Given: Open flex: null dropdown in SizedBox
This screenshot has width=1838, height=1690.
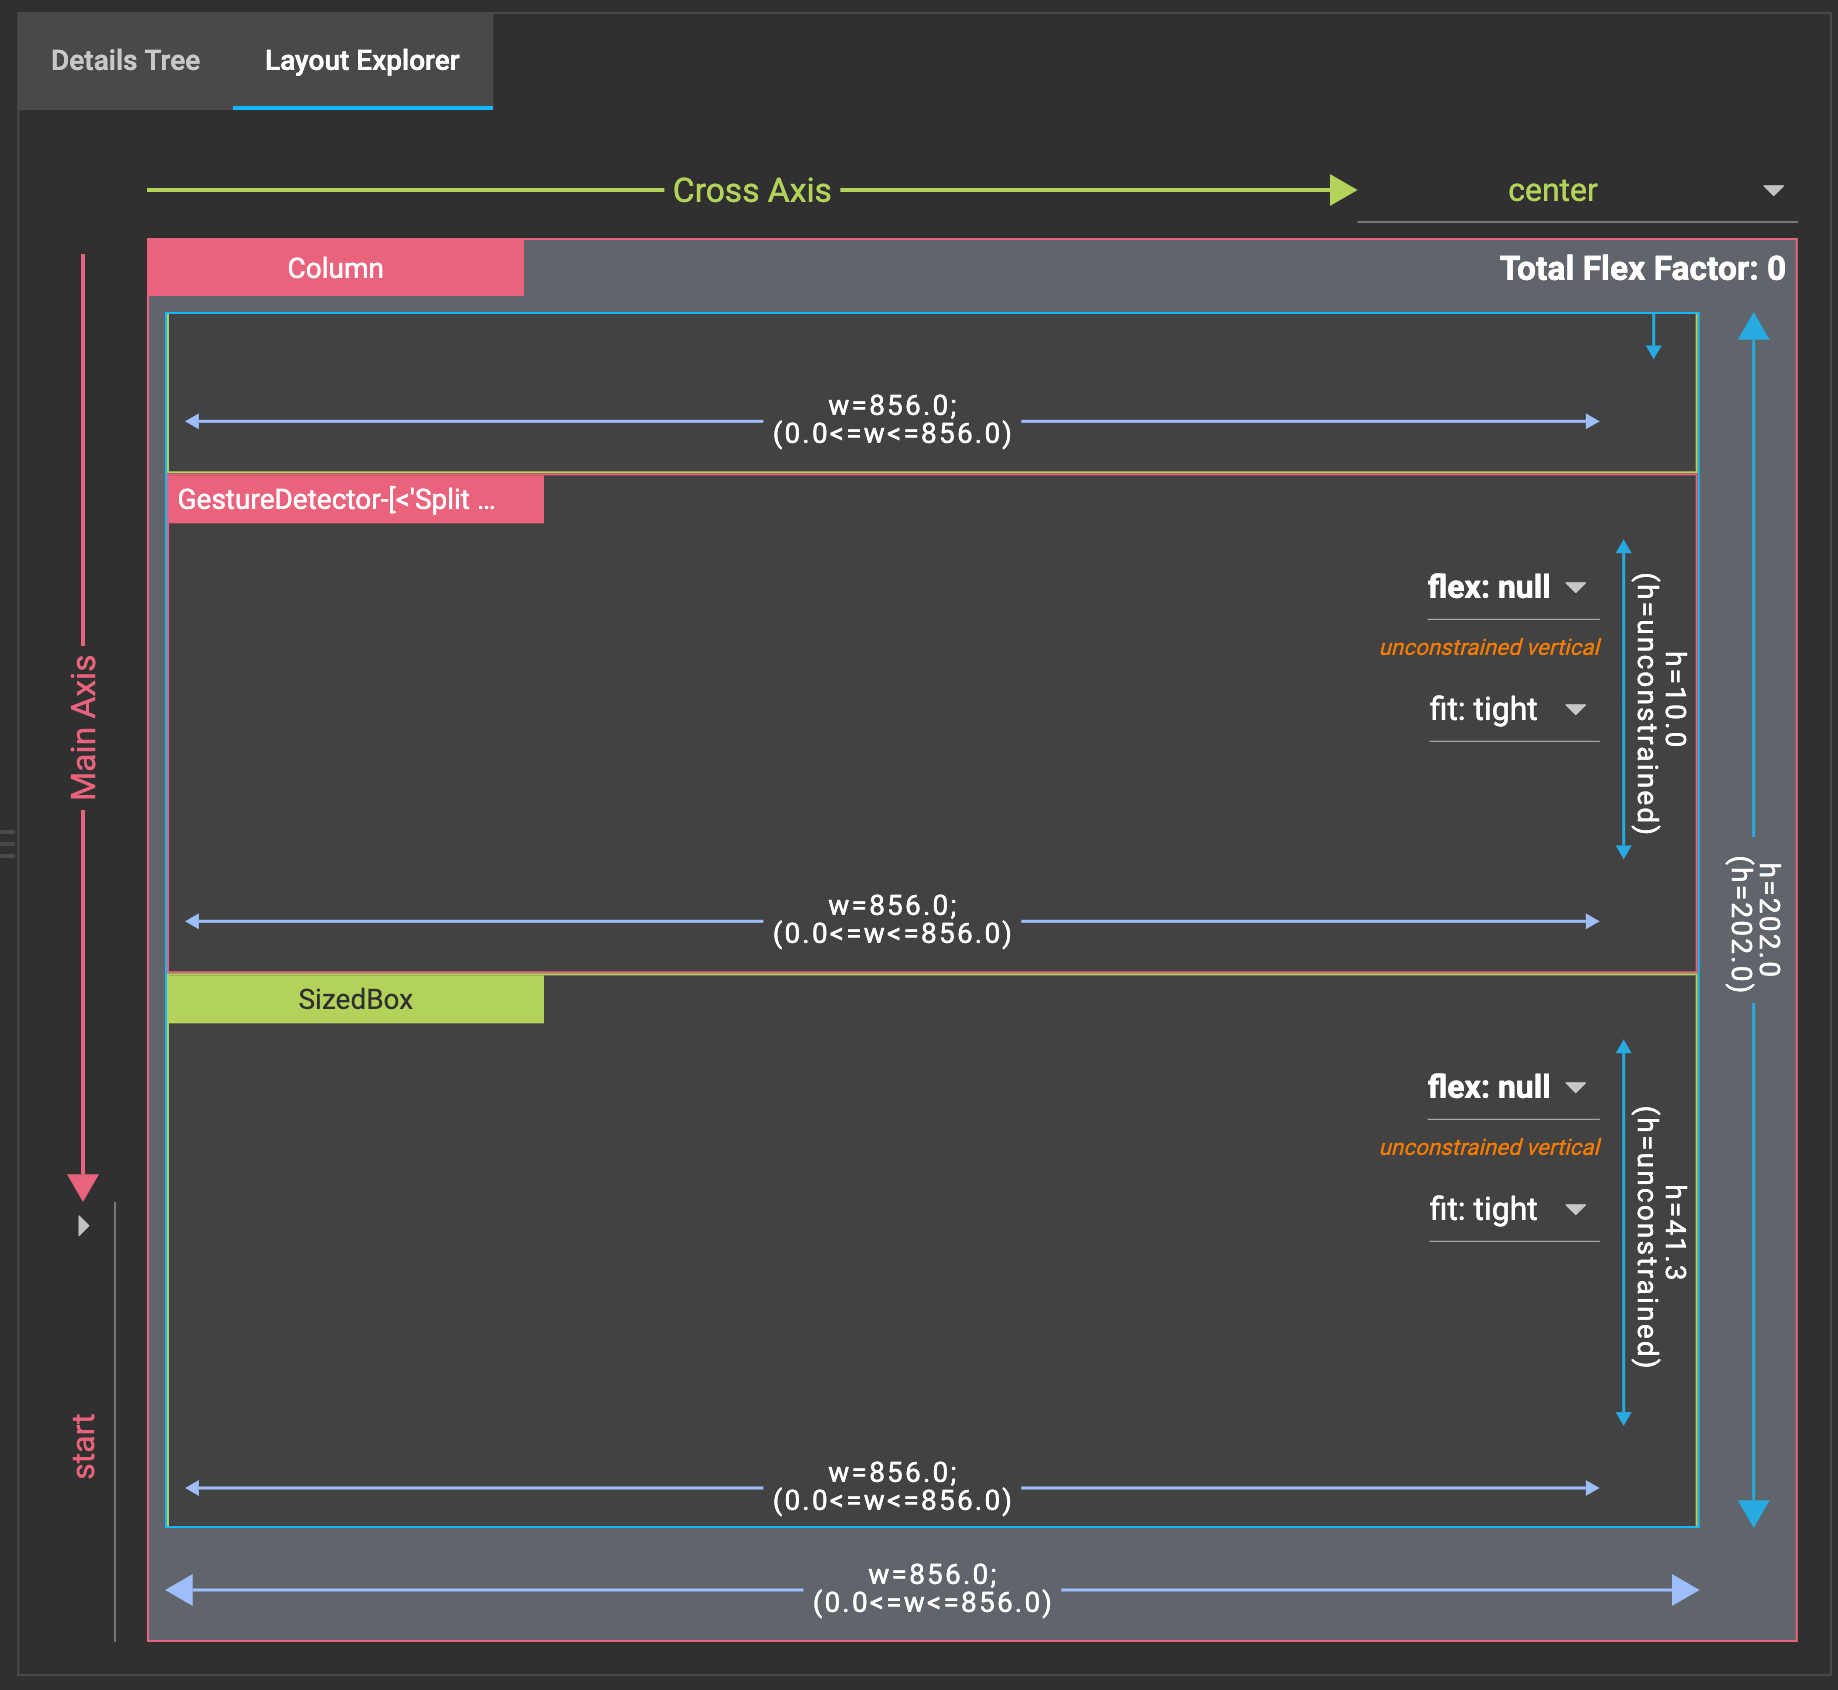Looking at the screenshot, I should click(x=1513, y=1087).
